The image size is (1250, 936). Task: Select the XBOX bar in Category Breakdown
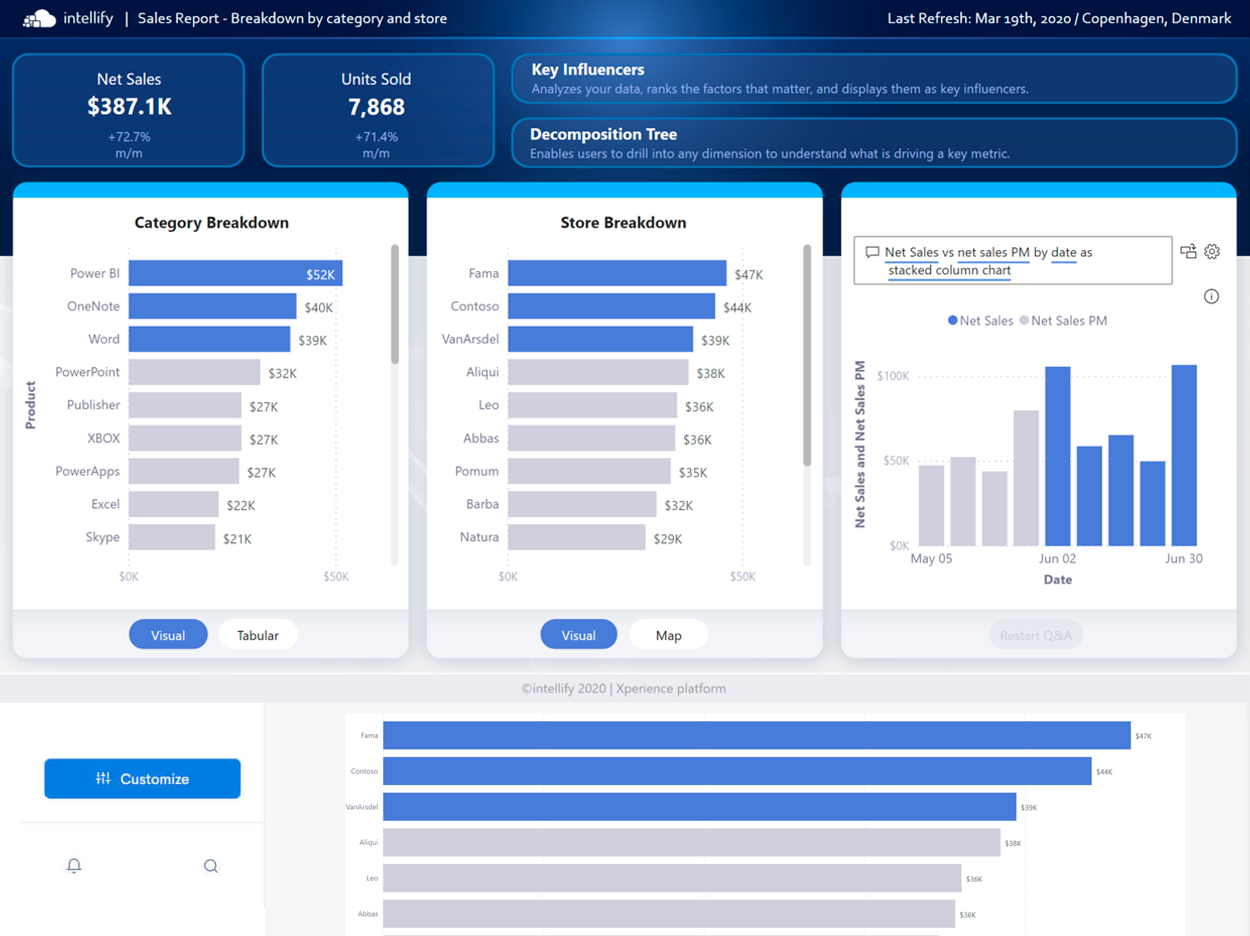(185, 438)
